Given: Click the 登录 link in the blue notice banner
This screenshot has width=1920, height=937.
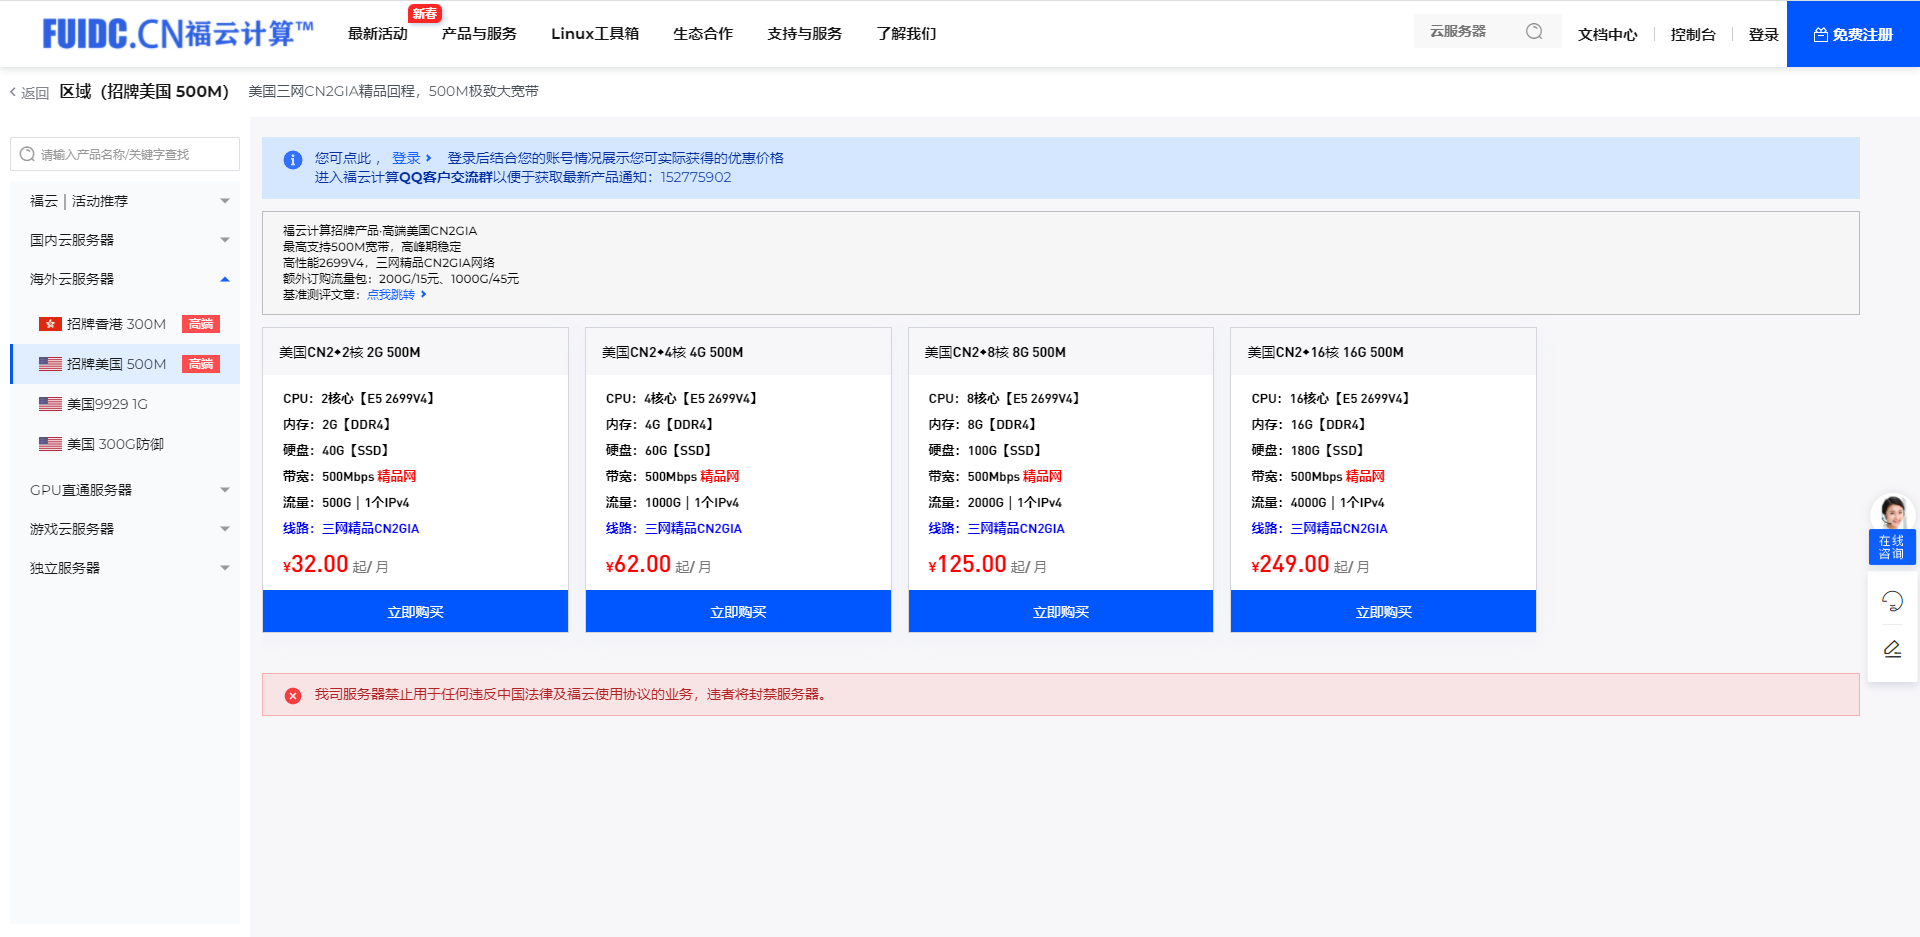Looking at the screenshot, I should coord(411,158).
